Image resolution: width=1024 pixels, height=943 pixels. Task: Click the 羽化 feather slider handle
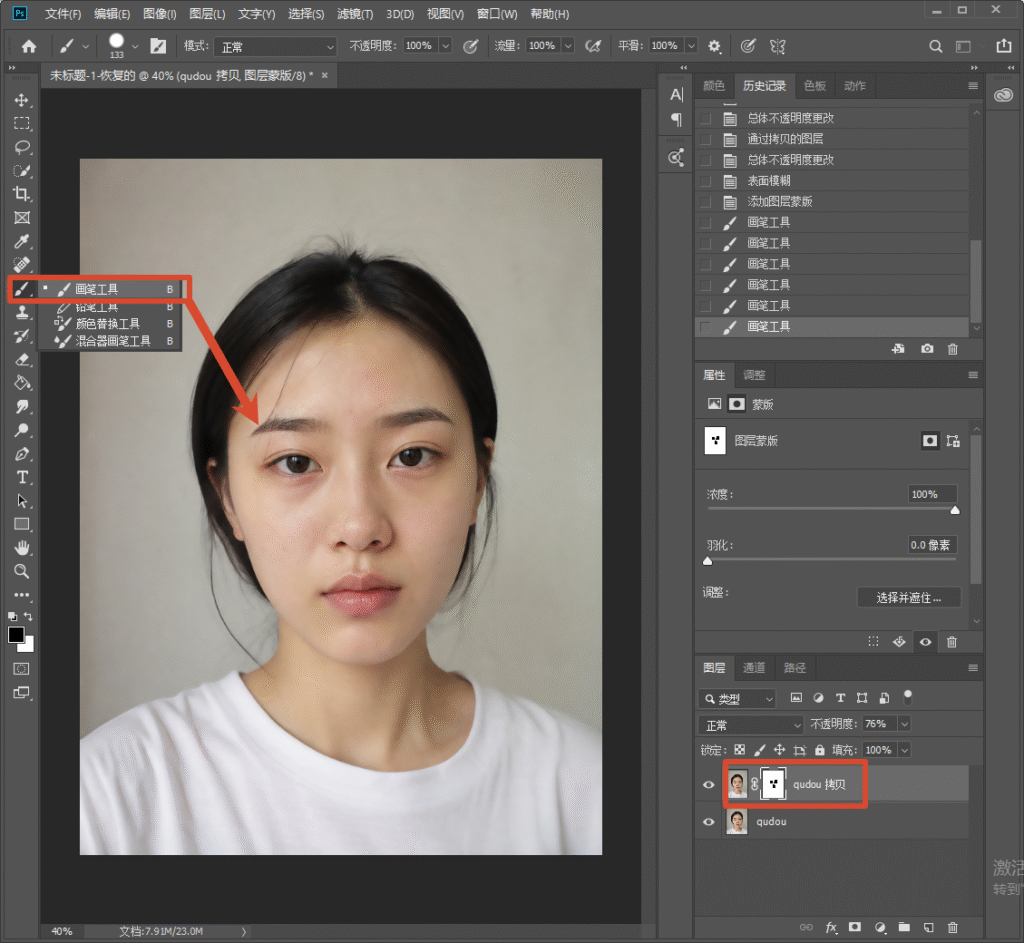(x=707, y=562)
